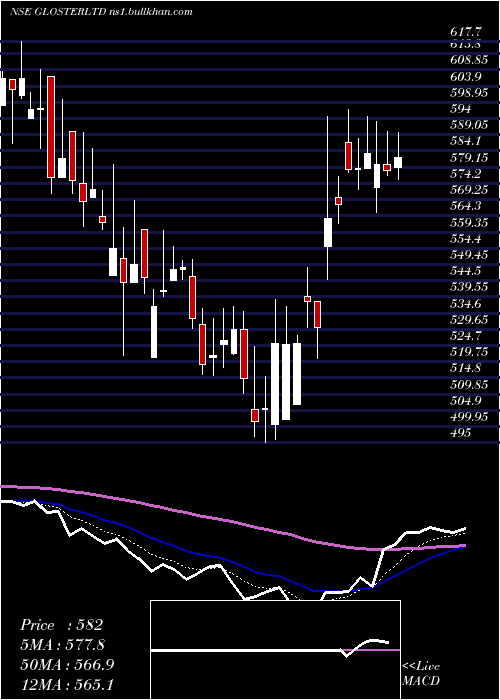
Task: Select the 584.1 price axis label
Action: 466,141
